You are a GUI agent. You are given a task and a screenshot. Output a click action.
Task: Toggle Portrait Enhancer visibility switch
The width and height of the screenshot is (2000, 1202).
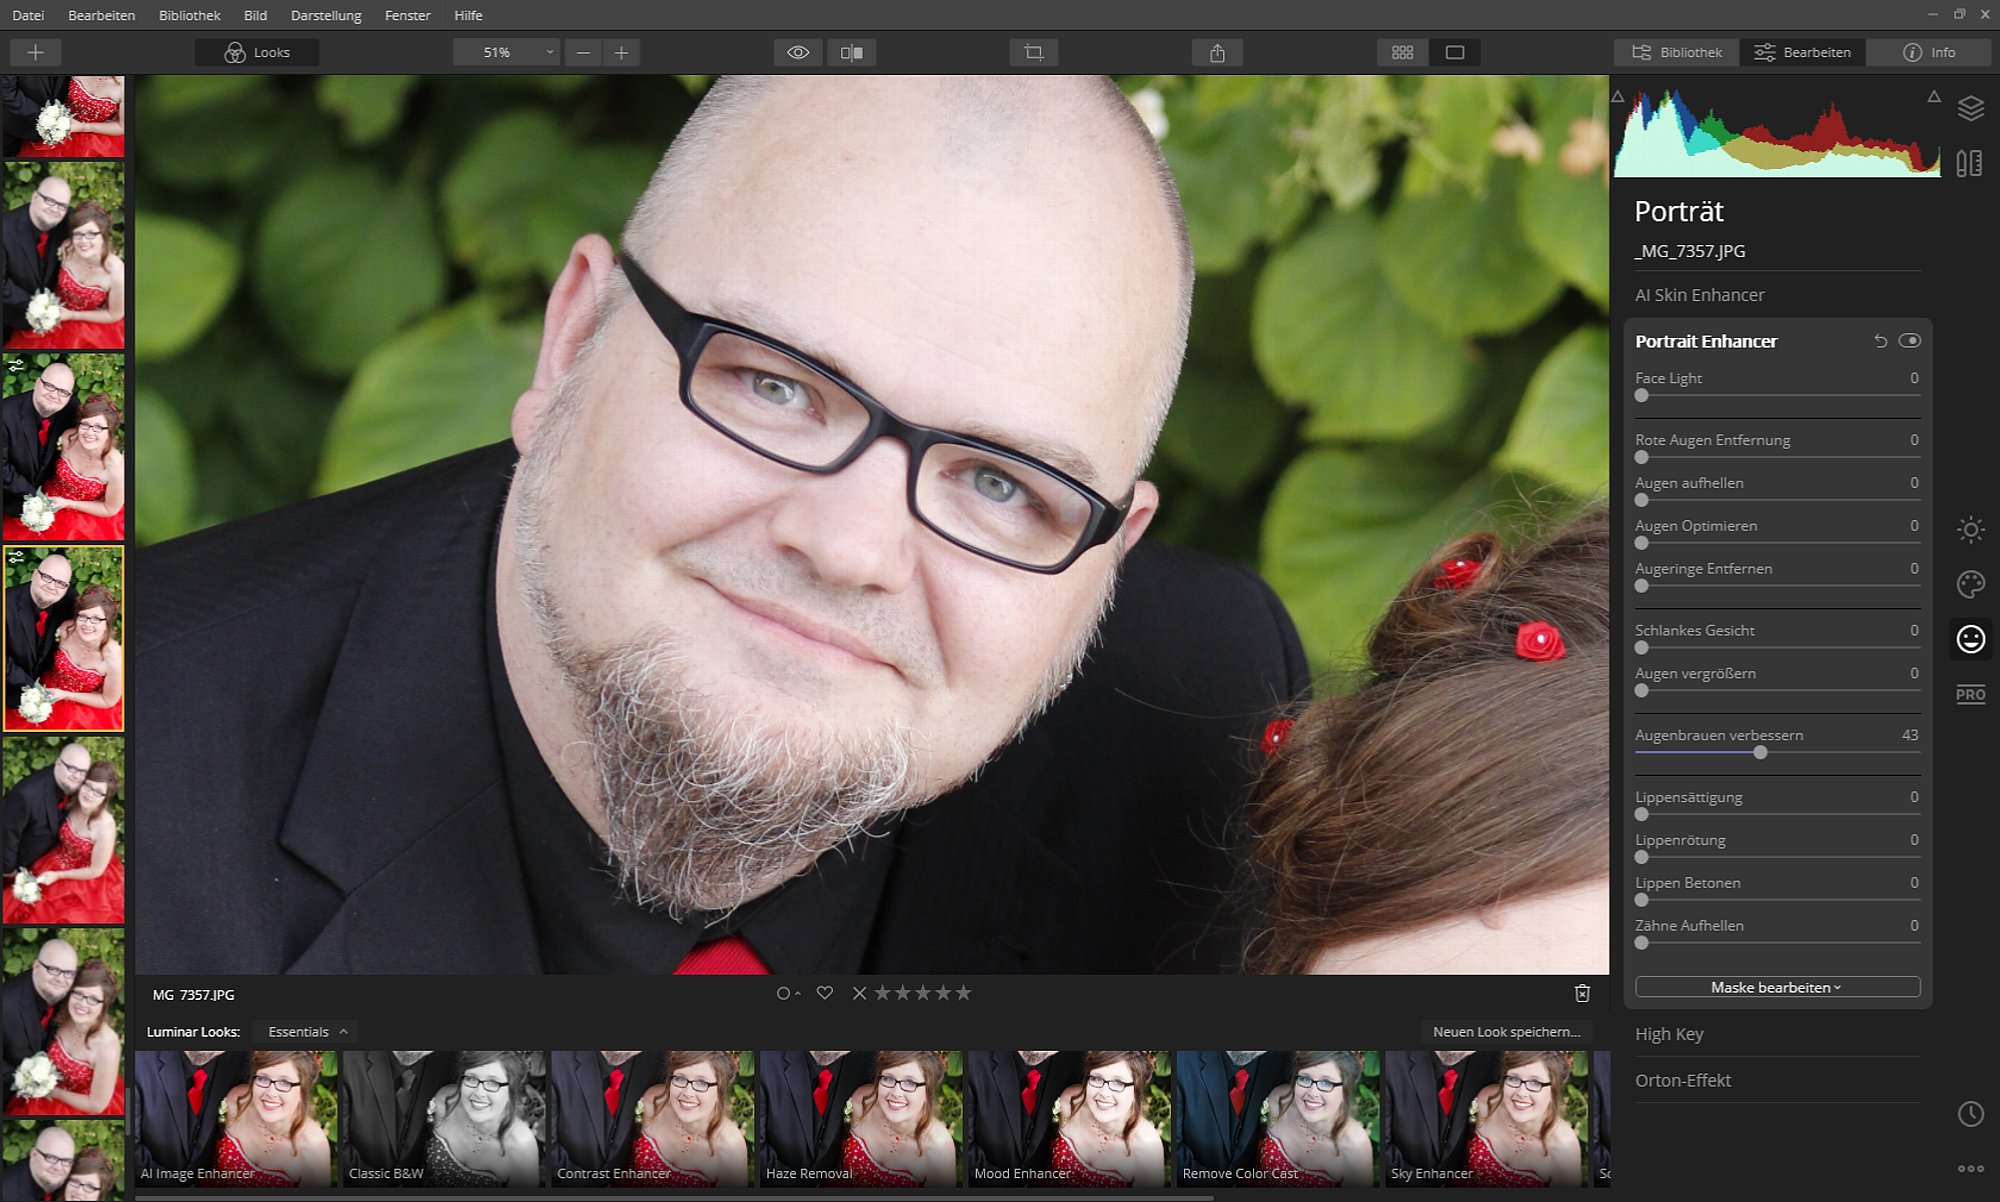tap(1910, 341)
